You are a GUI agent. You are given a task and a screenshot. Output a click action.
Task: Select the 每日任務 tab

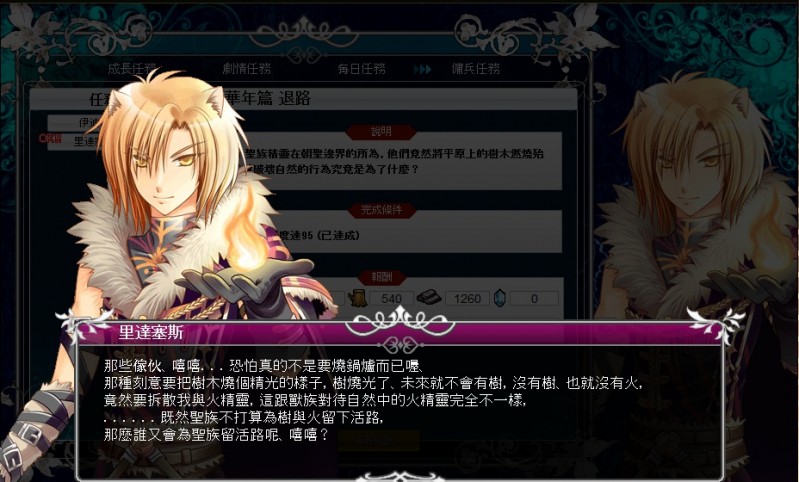point(361,69)
